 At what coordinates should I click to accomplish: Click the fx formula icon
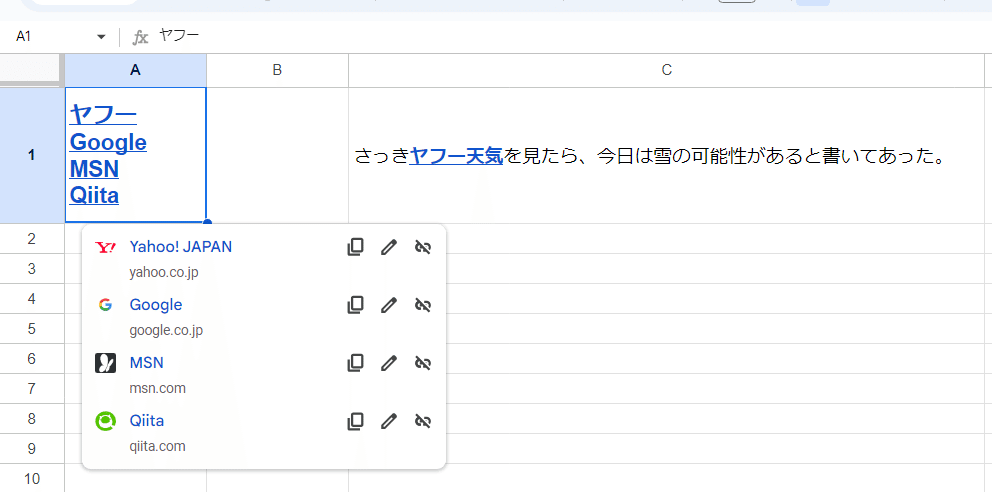140,37
